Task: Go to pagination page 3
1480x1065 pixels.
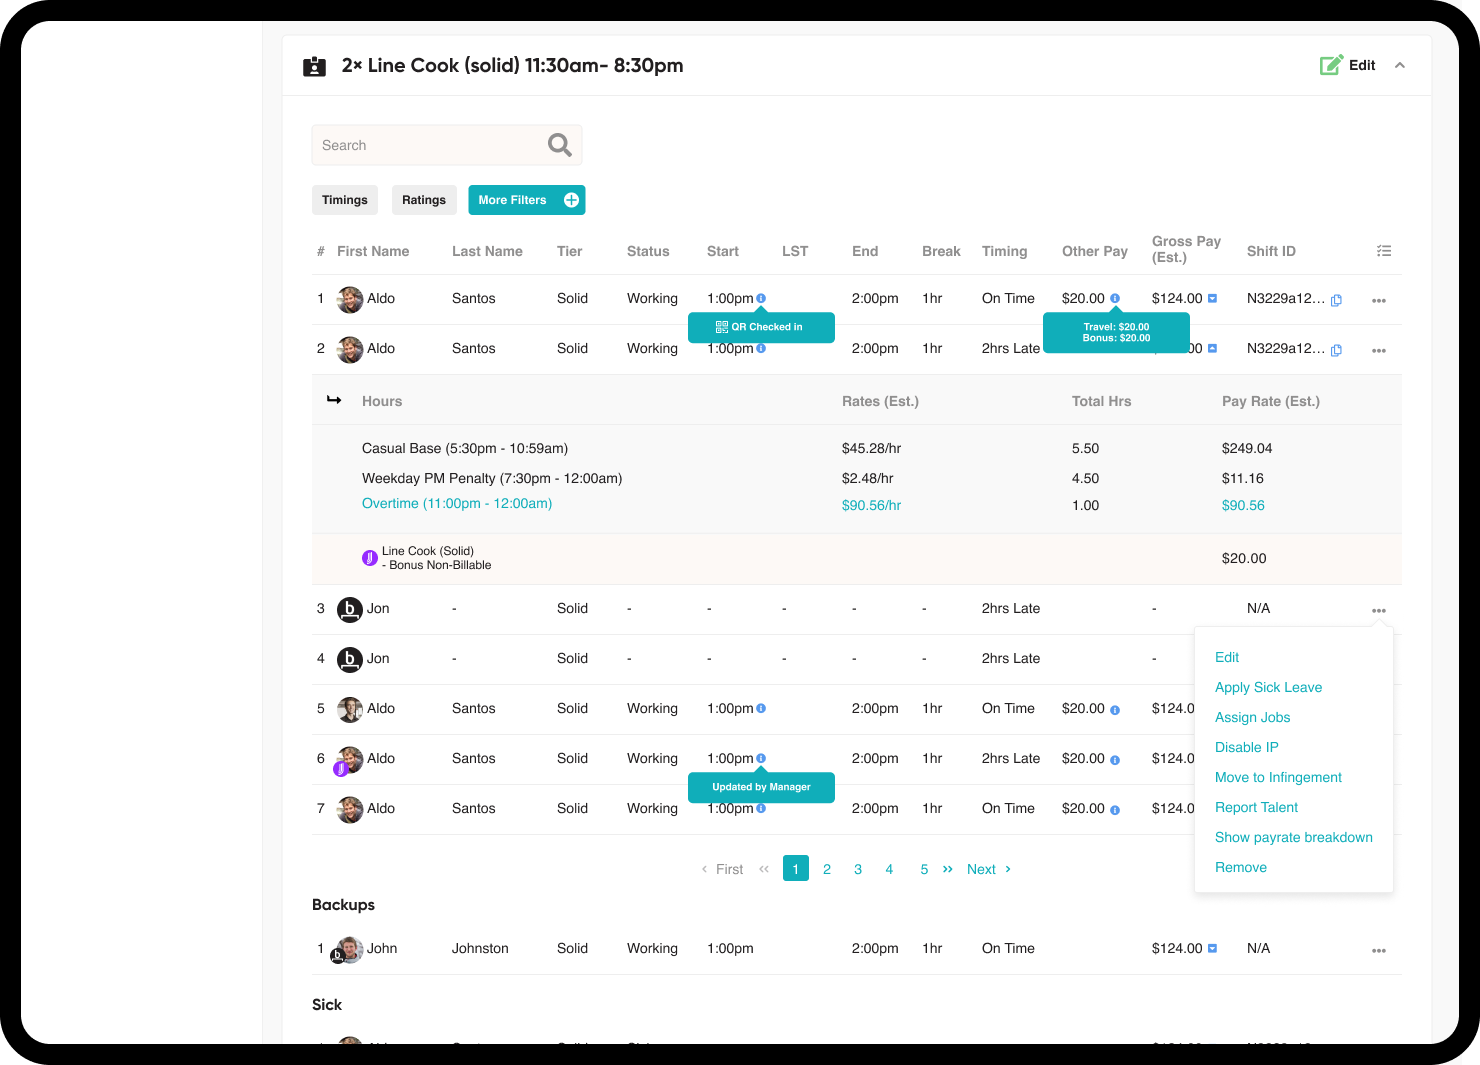Action: tap(858, 869)
